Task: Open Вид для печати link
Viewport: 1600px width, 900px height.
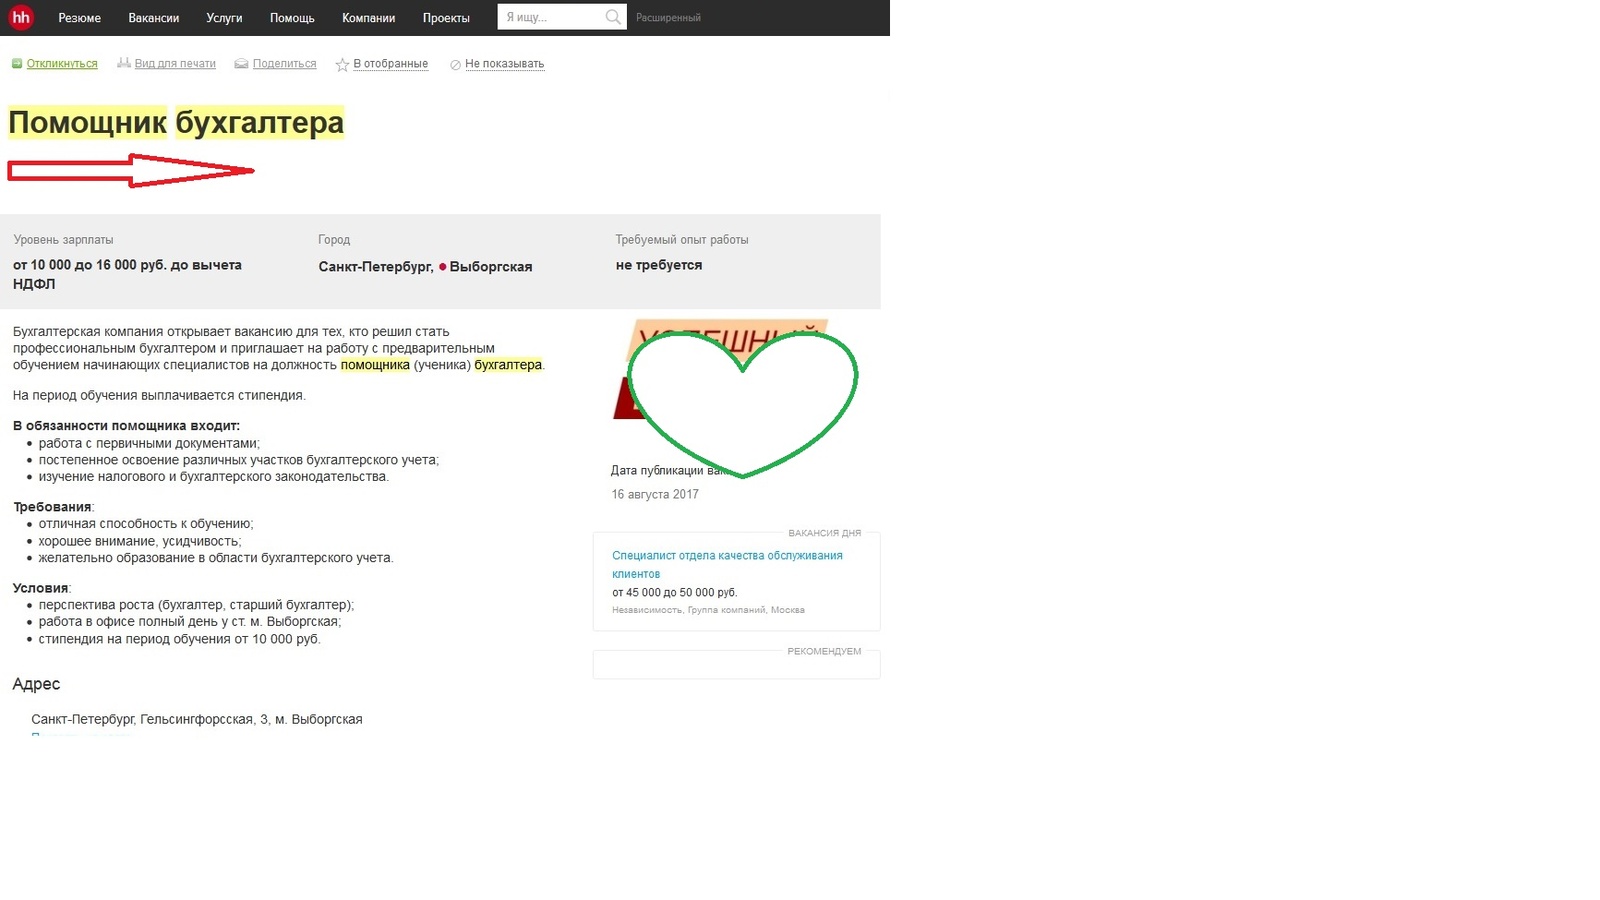Action: click(x=175, y=64)
